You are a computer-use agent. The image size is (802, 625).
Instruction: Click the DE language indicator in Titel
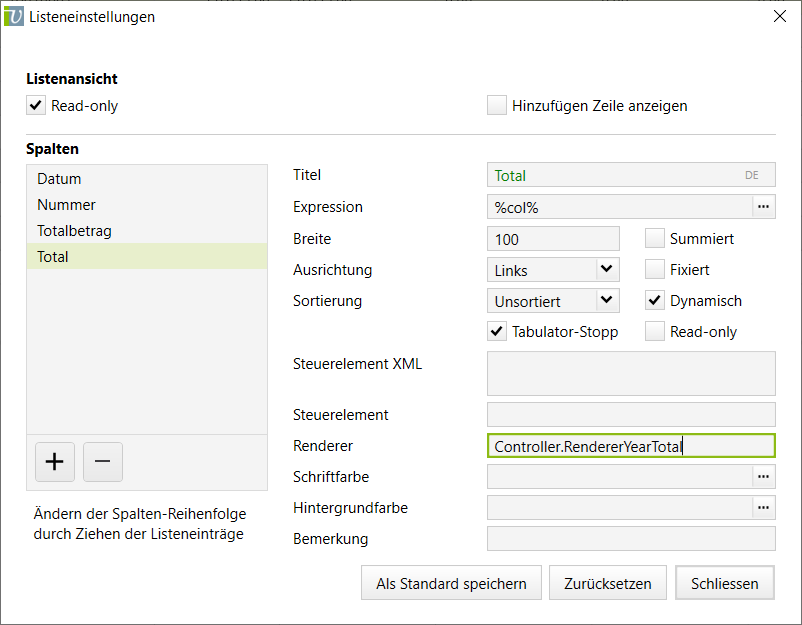click(752, 175)
